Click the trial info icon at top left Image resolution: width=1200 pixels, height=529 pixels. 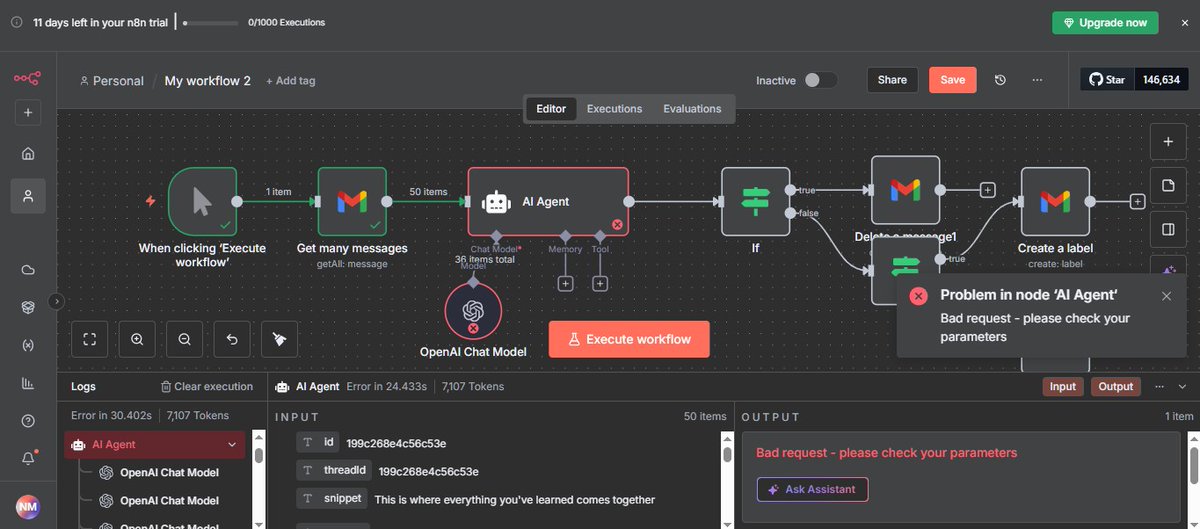coord(16,22)
